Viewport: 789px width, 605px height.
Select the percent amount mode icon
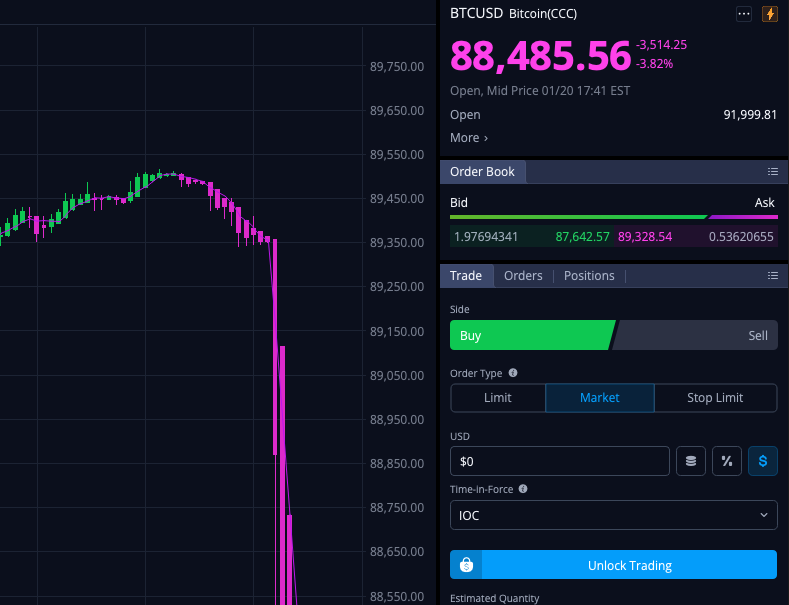[x=727, y=461]
